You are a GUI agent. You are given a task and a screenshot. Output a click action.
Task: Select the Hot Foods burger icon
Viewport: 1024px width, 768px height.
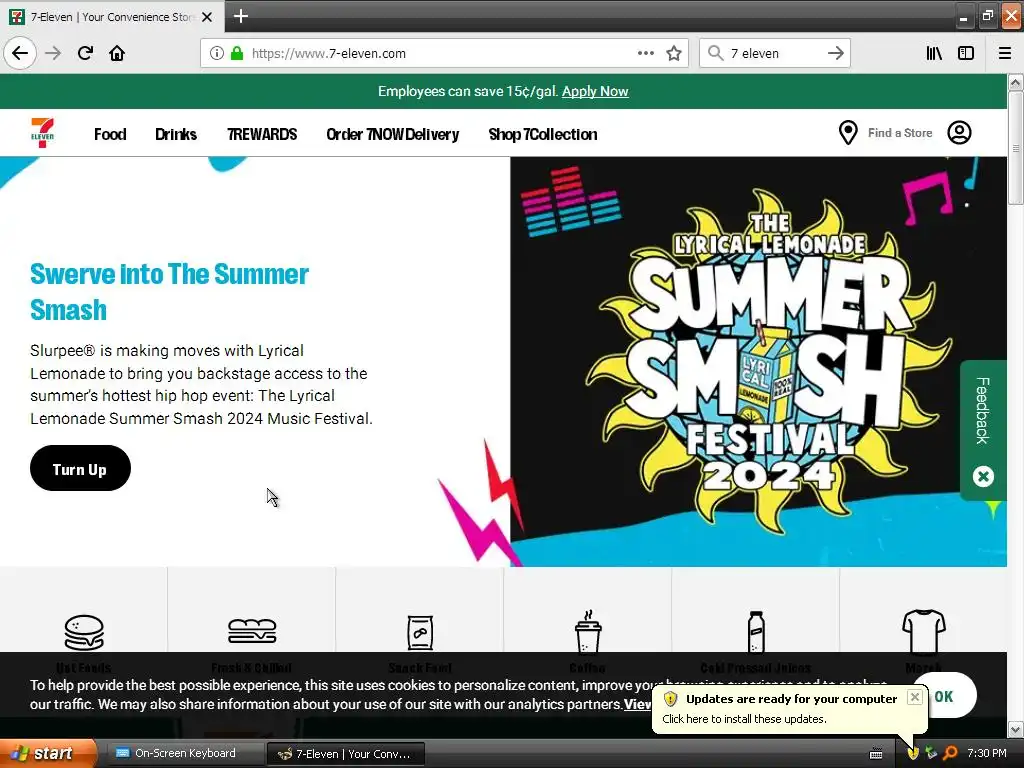(84, 632)
